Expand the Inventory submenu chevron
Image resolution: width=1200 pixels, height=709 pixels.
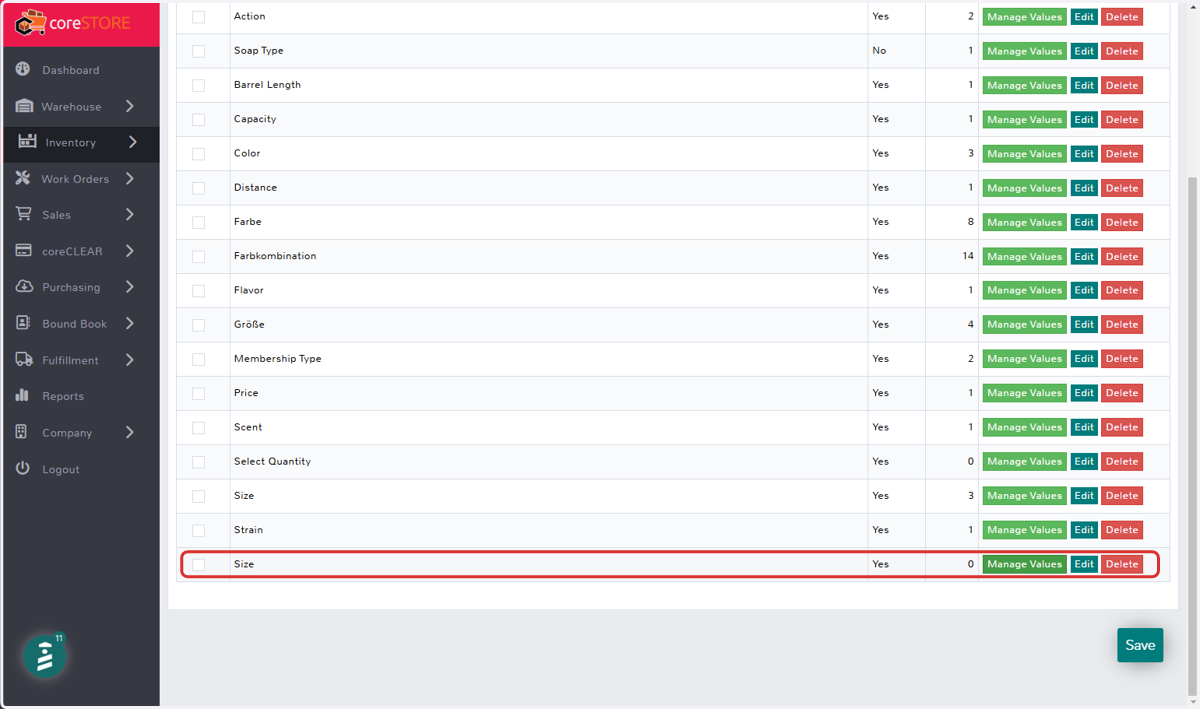point(133,142)
